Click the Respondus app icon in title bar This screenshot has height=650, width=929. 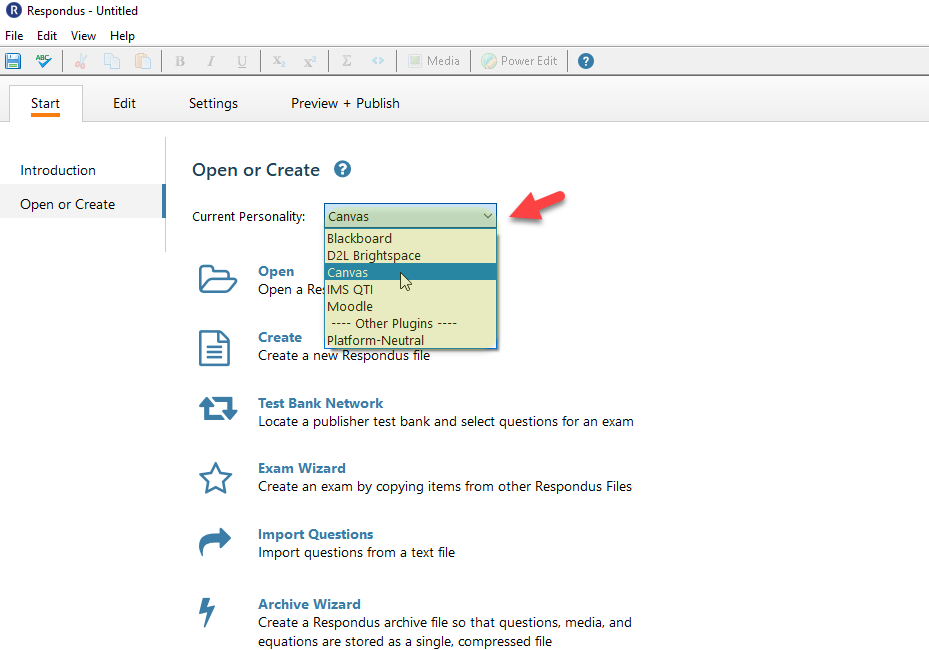(14, 10)
